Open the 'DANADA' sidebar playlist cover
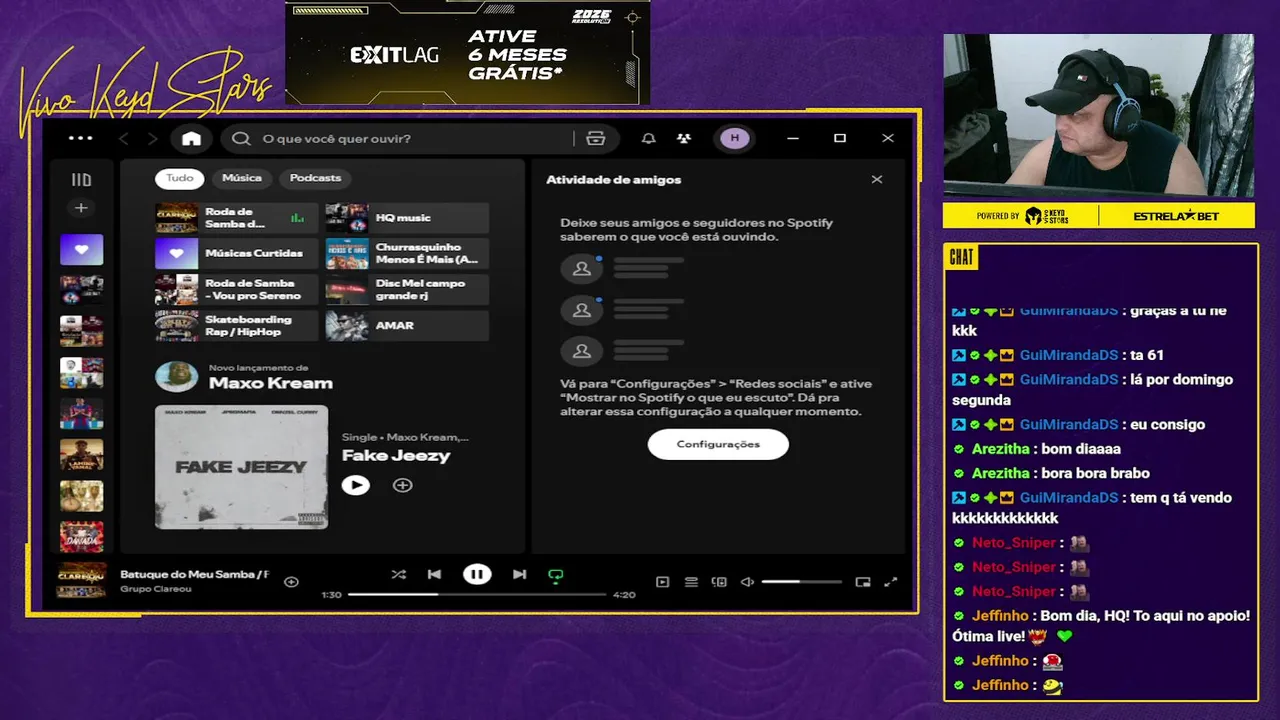Image resolution: width=1280 pixels, height=720 pixels. 81,537
